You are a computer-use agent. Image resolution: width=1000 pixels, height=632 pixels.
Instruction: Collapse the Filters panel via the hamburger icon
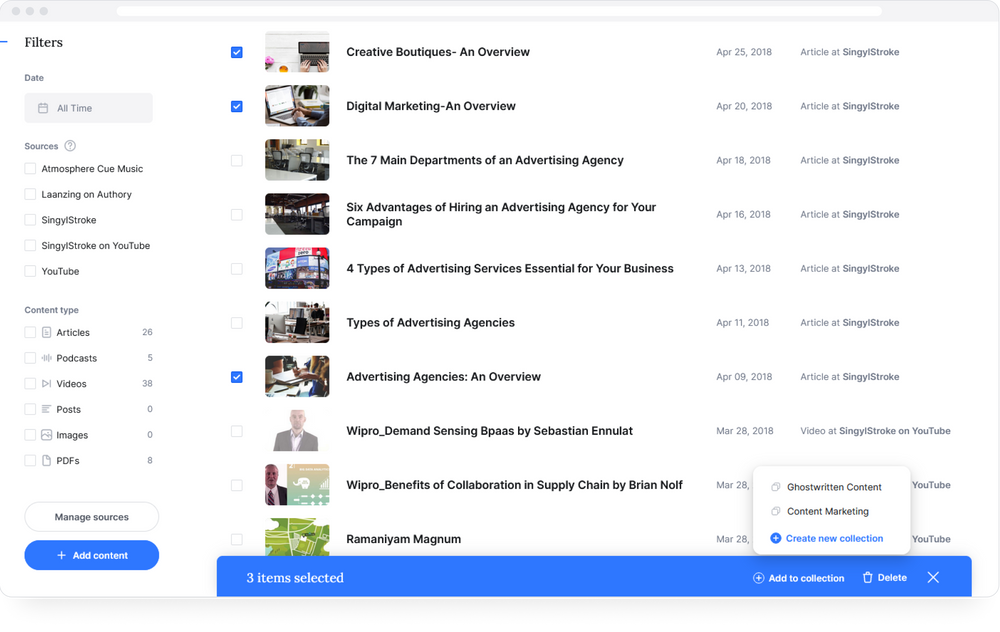click(x=6, y=42)
